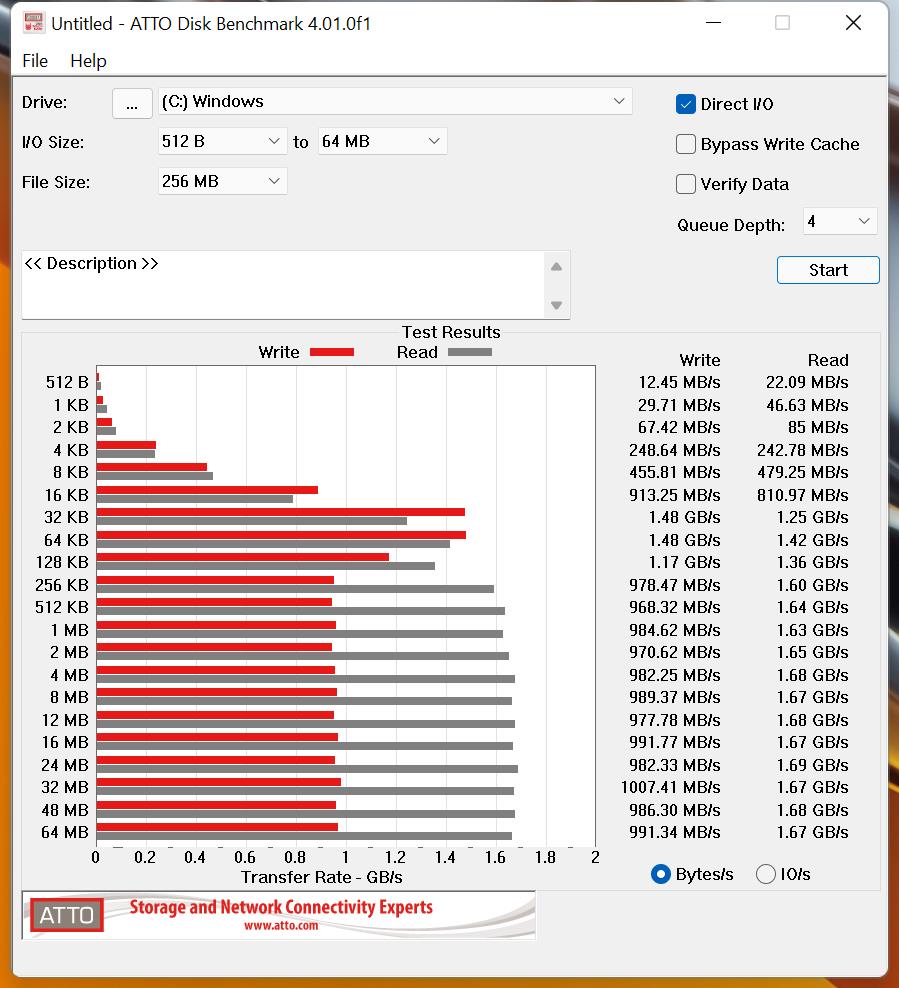899x988 pixels.
Task: Open the Help menu
Action: [x=88, y=61]
